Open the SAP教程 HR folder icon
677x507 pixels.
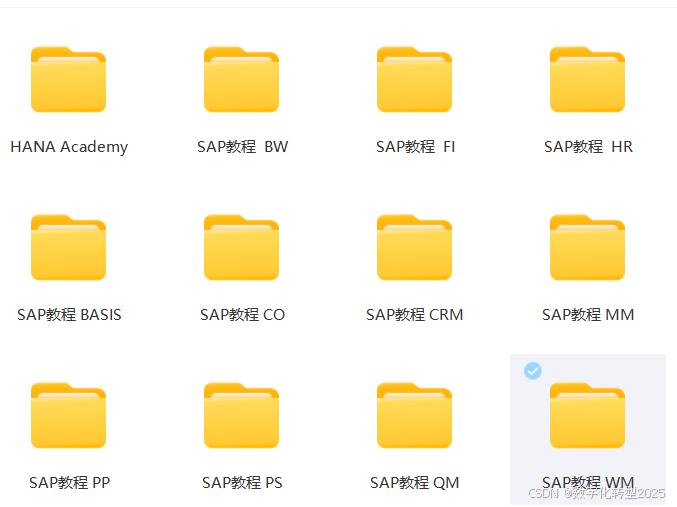point(587,79)
